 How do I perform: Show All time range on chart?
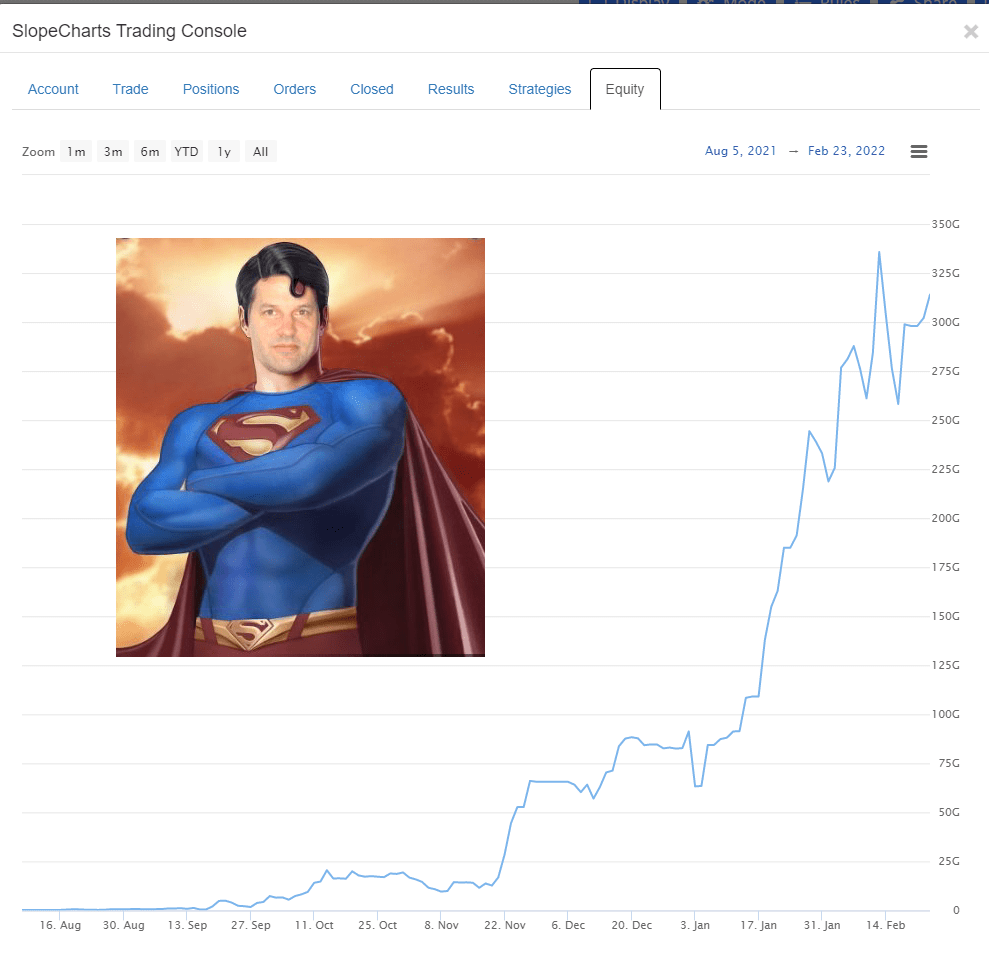point(260,152)
